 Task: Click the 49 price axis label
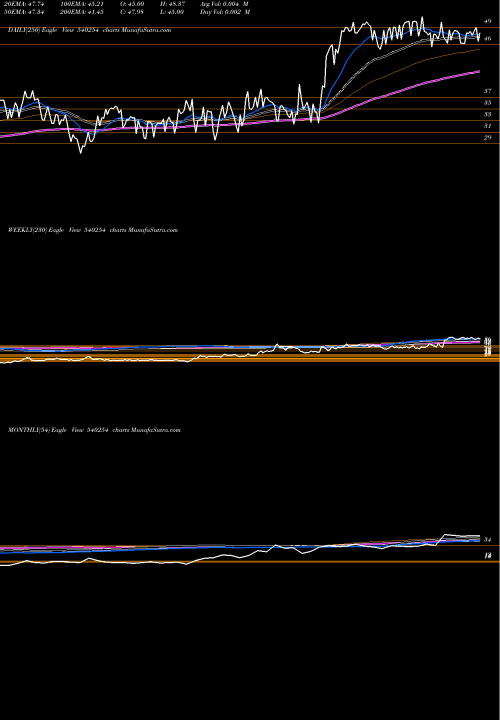[x=488, y=21]
